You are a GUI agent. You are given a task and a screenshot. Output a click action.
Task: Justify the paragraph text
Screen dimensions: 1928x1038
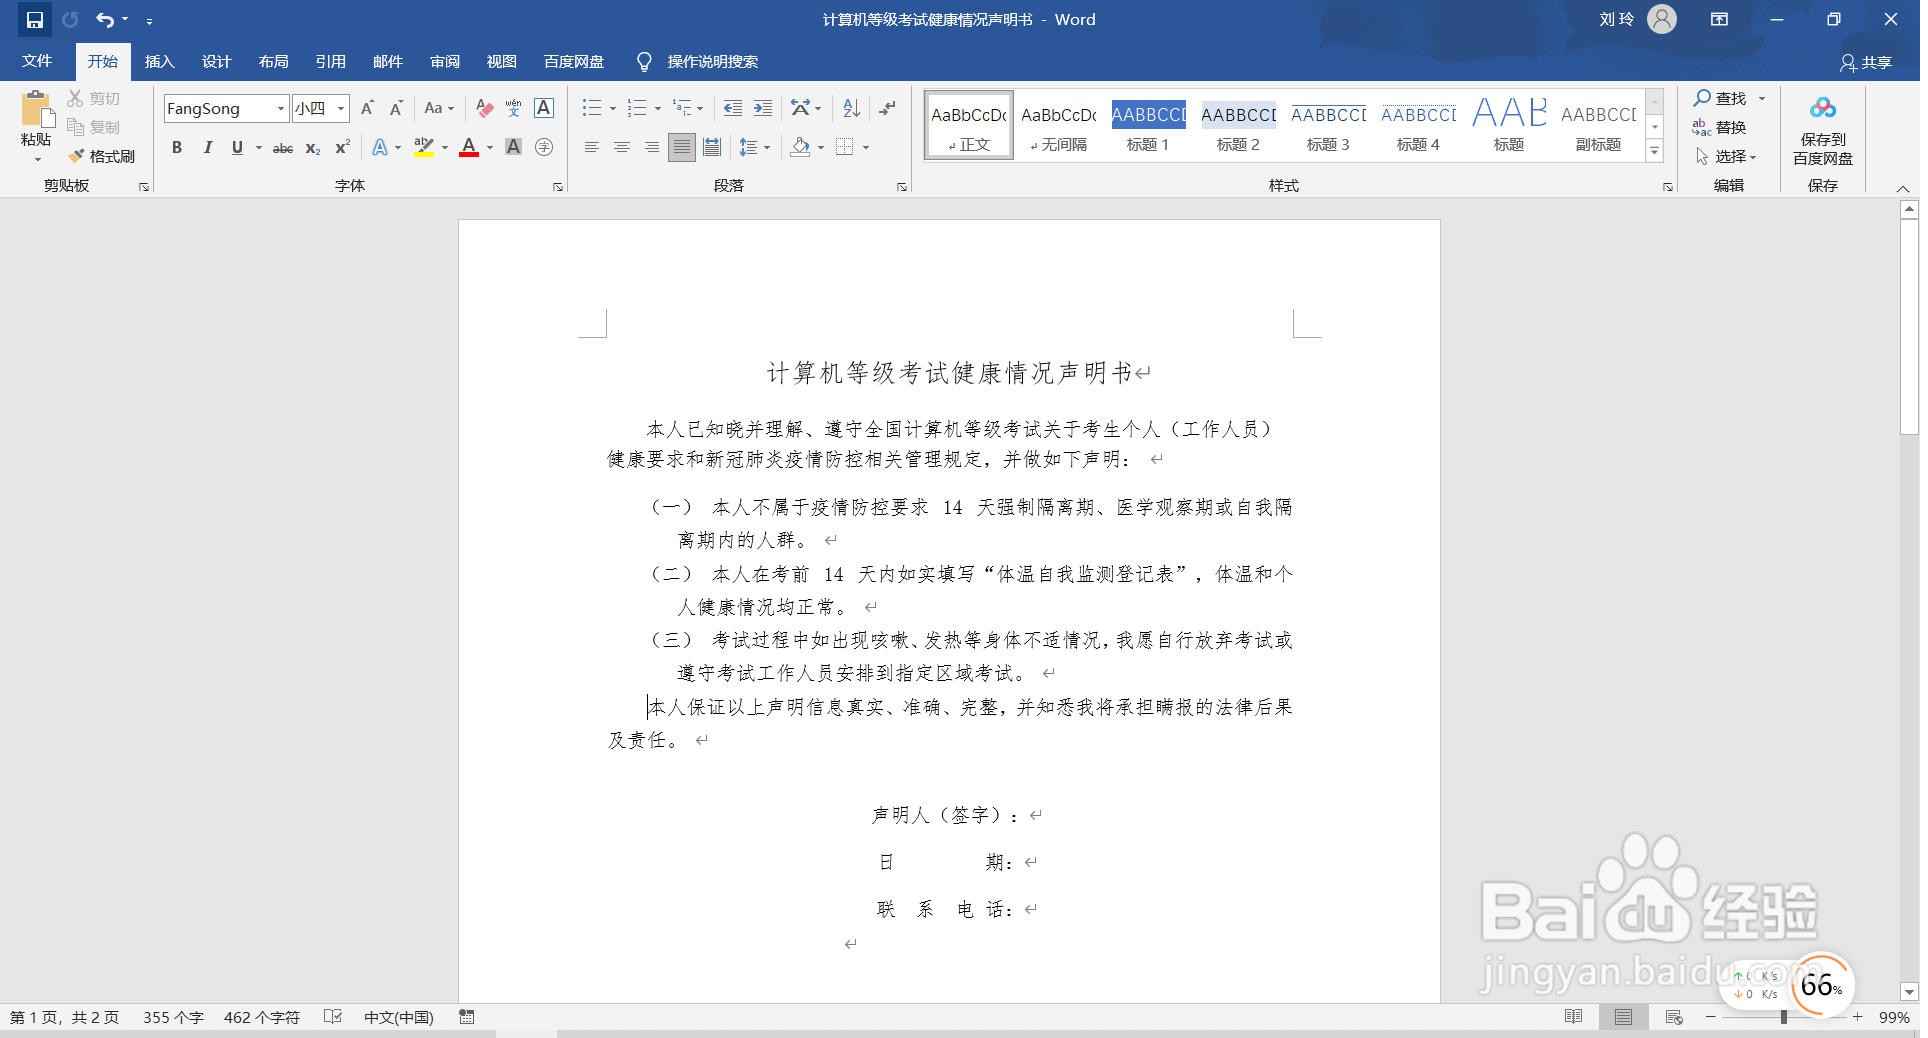point(682,147)
